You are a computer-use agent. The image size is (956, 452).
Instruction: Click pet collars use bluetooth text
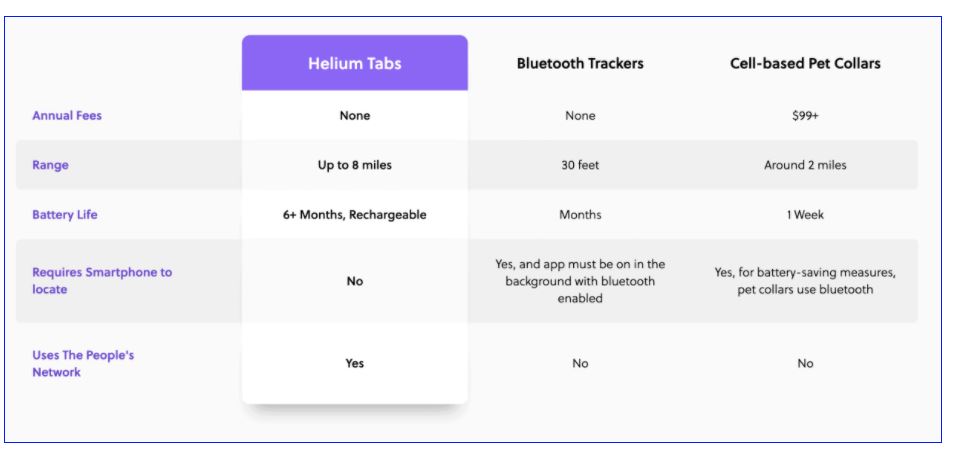(x=805, y=290)
